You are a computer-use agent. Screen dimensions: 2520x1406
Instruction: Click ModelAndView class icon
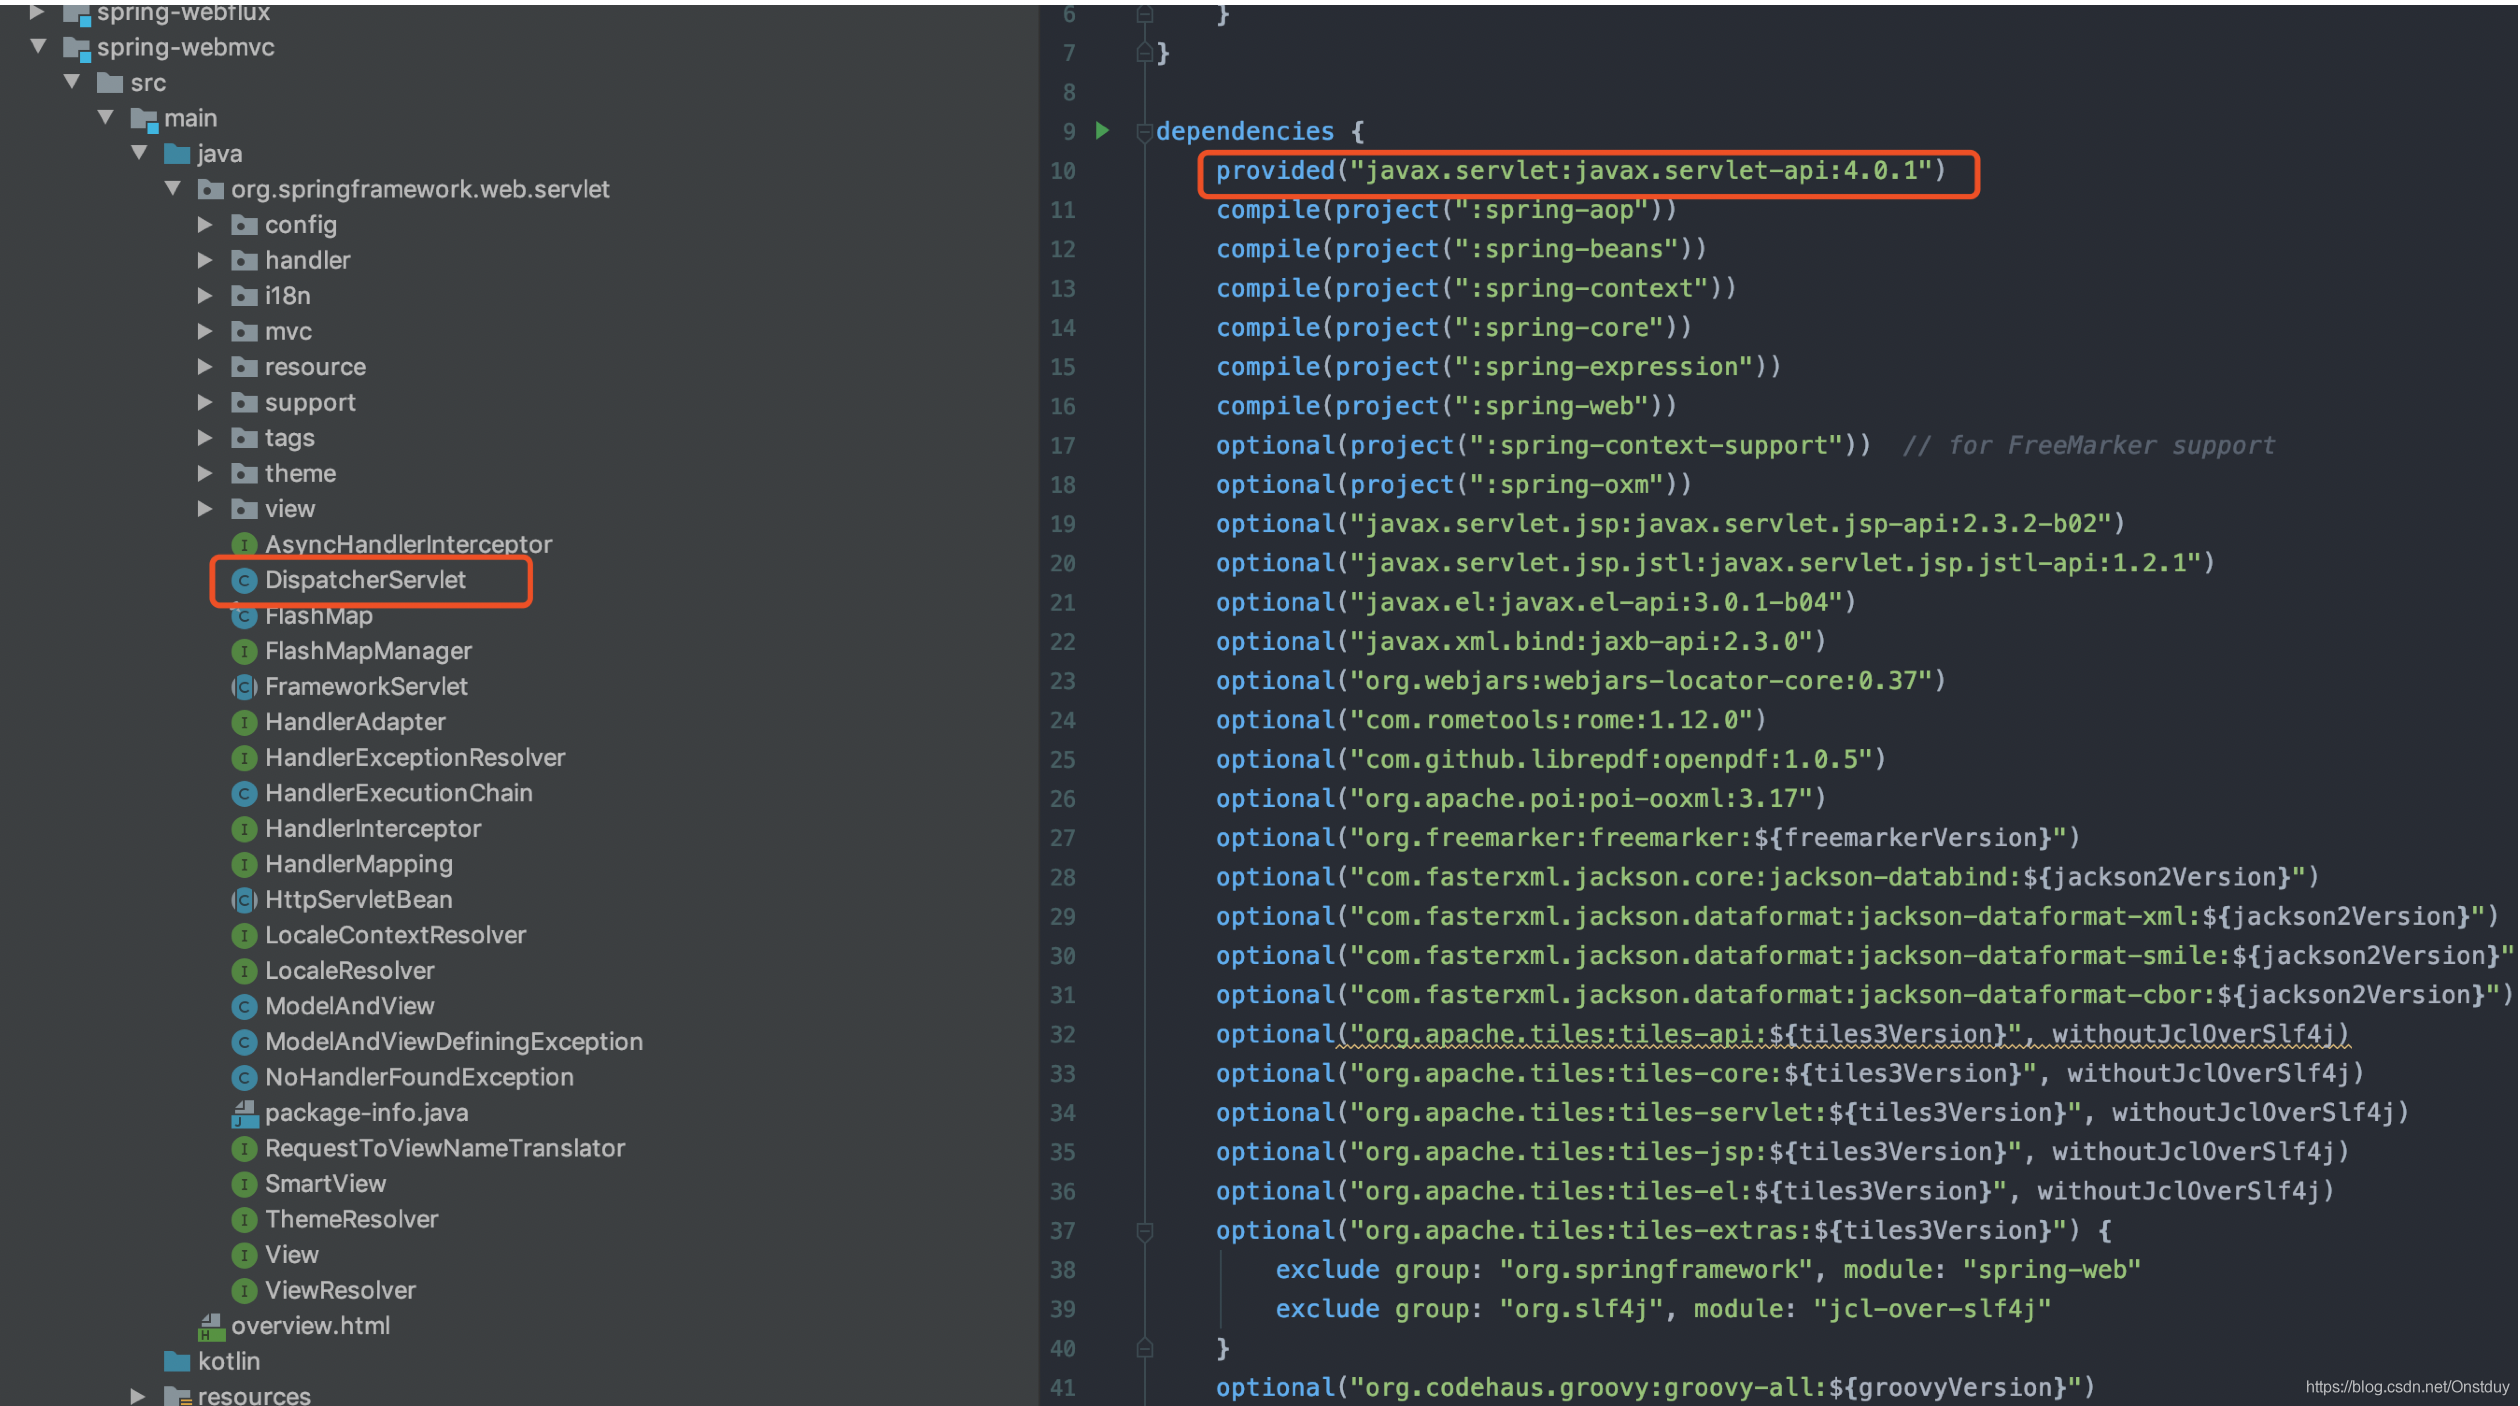point(244,1006)
